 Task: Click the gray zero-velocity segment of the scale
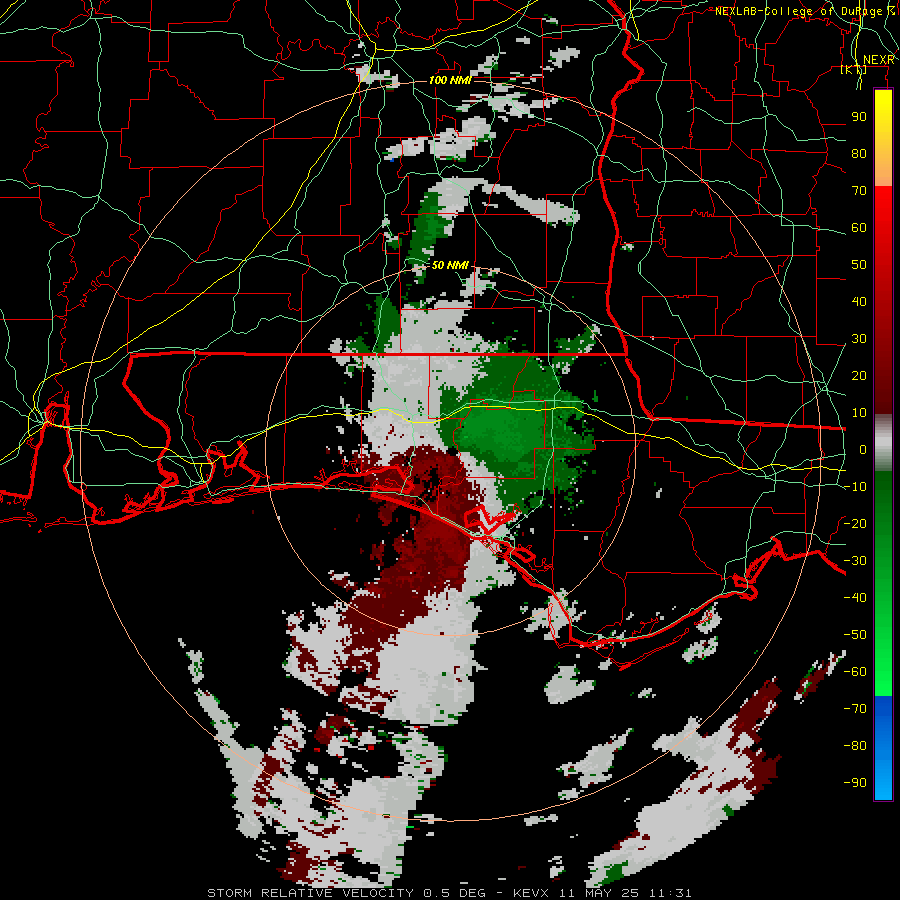coord(883,442)
